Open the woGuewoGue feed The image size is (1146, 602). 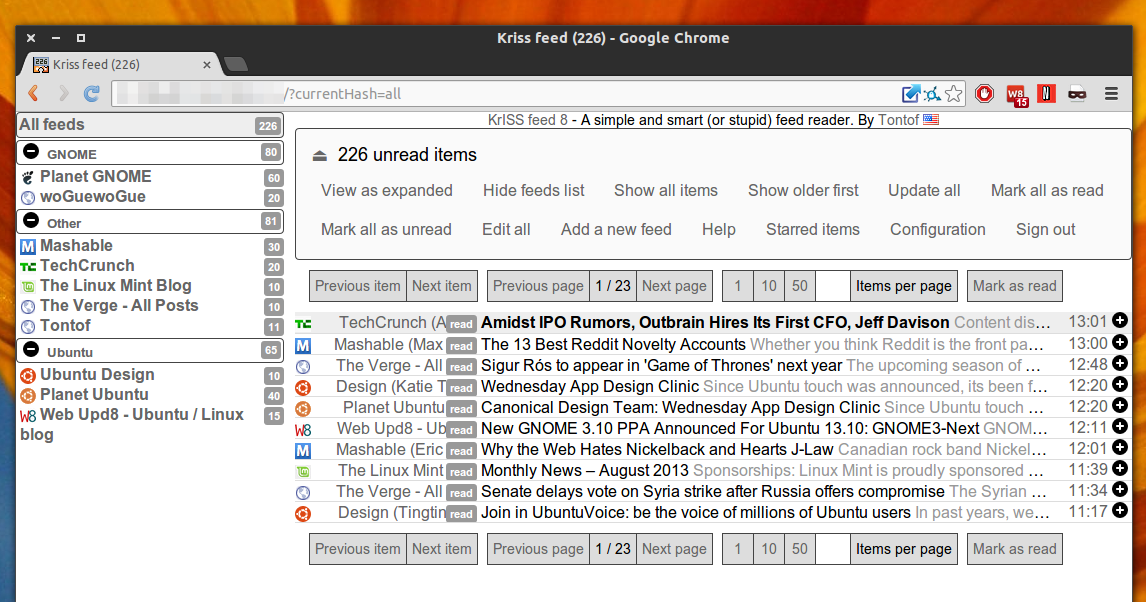(93, 197)
